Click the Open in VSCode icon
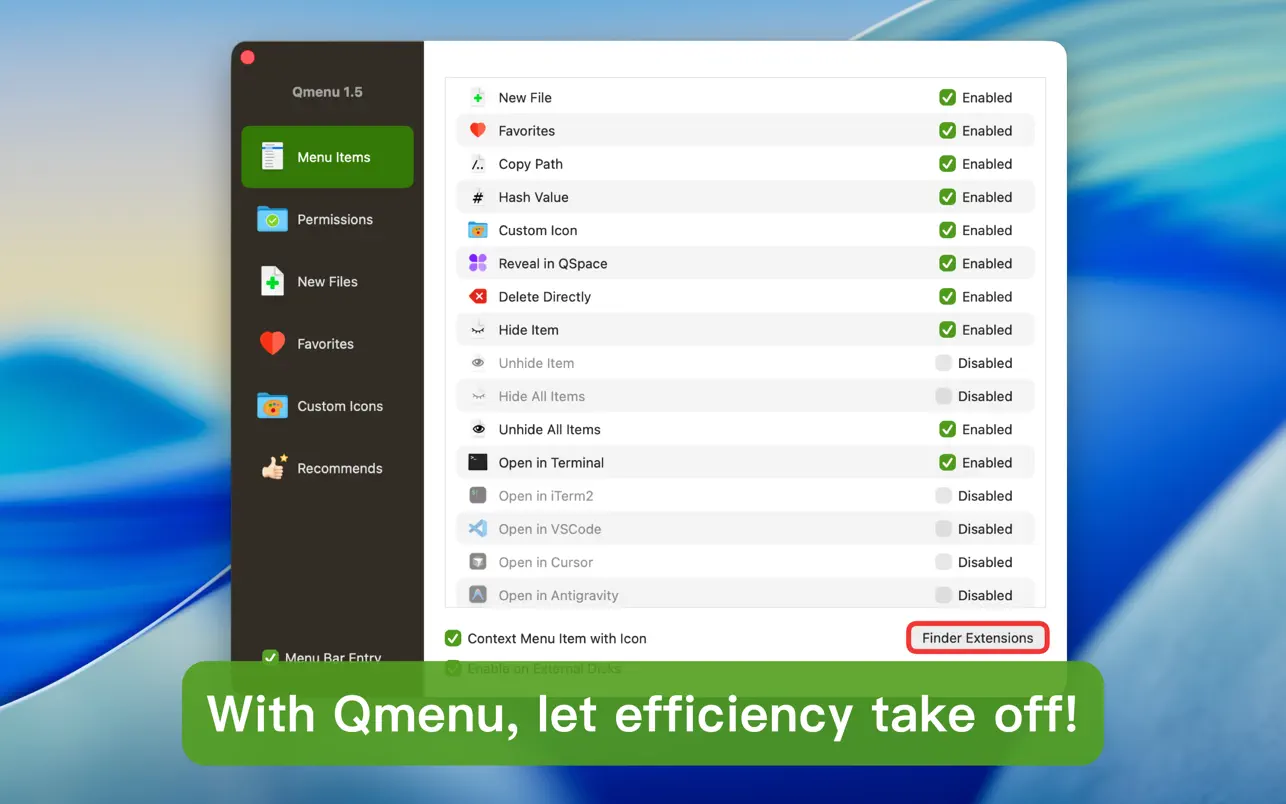 pyautogui.click(x=478, y=528)
